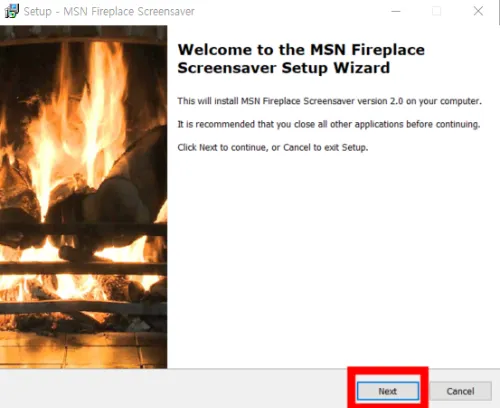Continue installation with the Next button
Screen dimensions: 500x408
[x=388, y=391]
